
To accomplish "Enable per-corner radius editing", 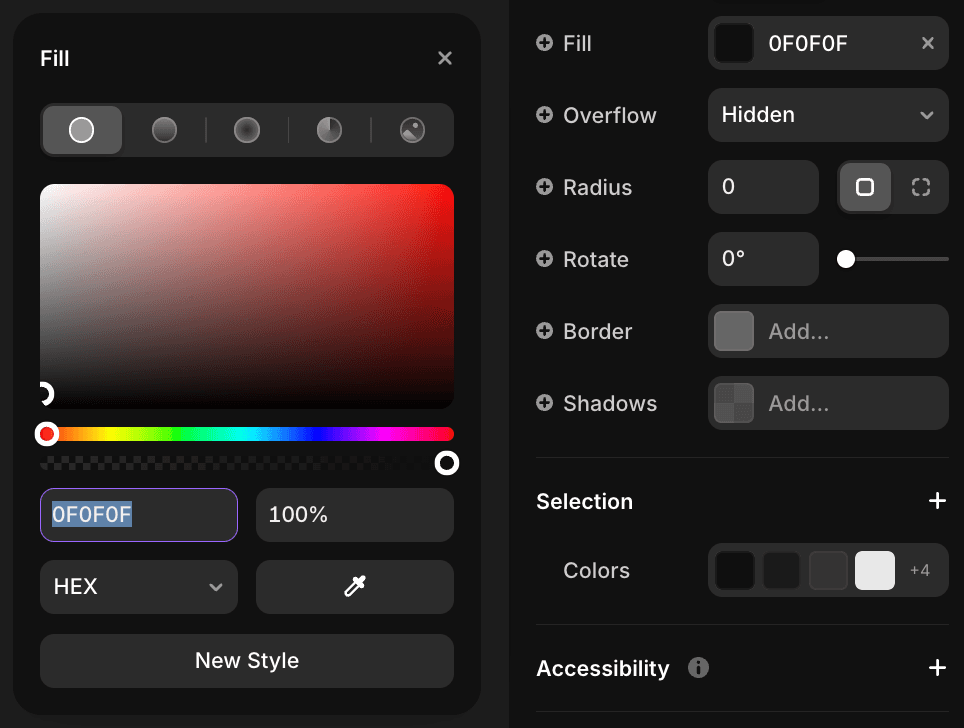I will pyautogui.click(x=920, y=187).
